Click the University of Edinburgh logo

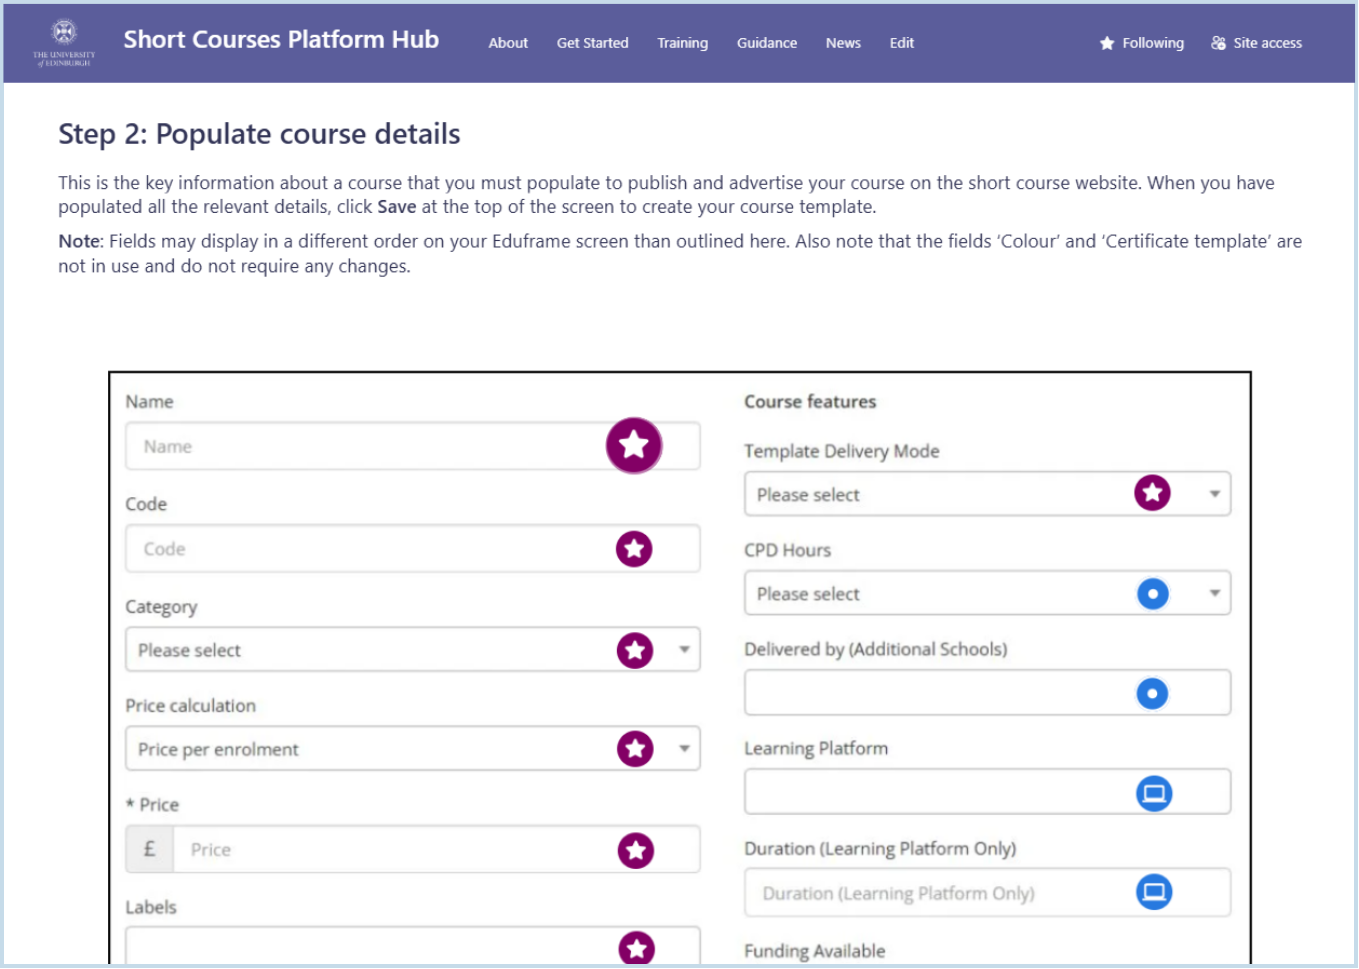tap(64, 42)
